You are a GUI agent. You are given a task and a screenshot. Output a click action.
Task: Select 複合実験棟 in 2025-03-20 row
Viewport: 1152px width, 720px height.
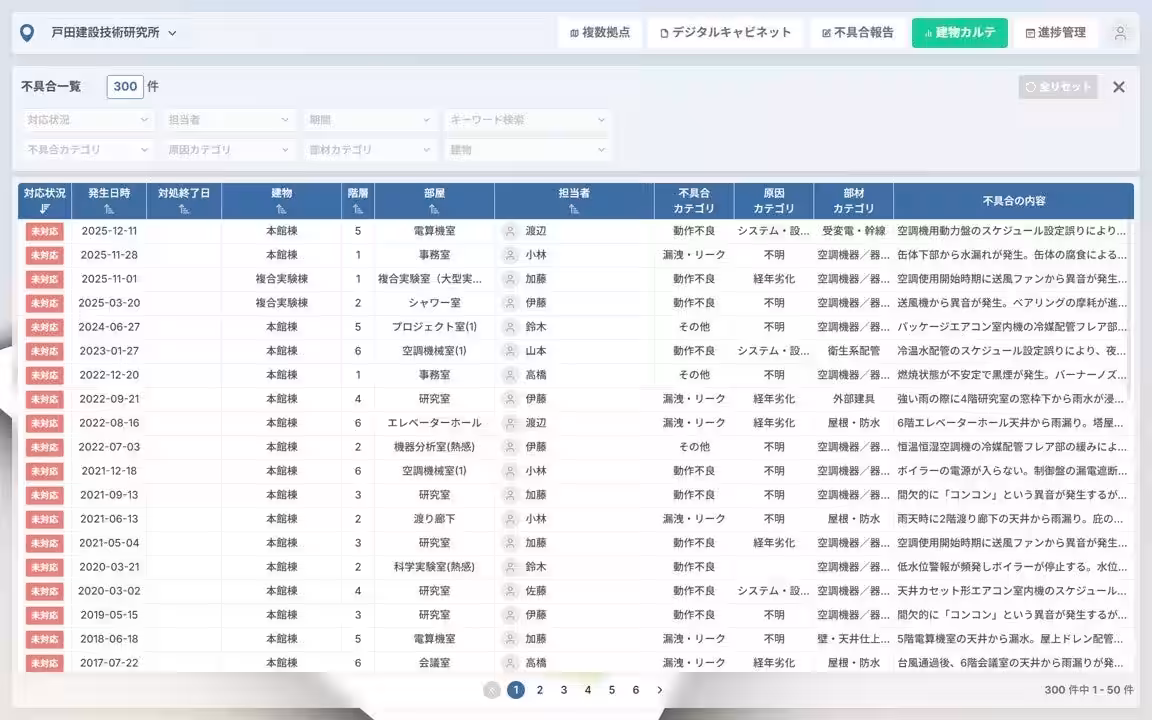tap(281, 303)
